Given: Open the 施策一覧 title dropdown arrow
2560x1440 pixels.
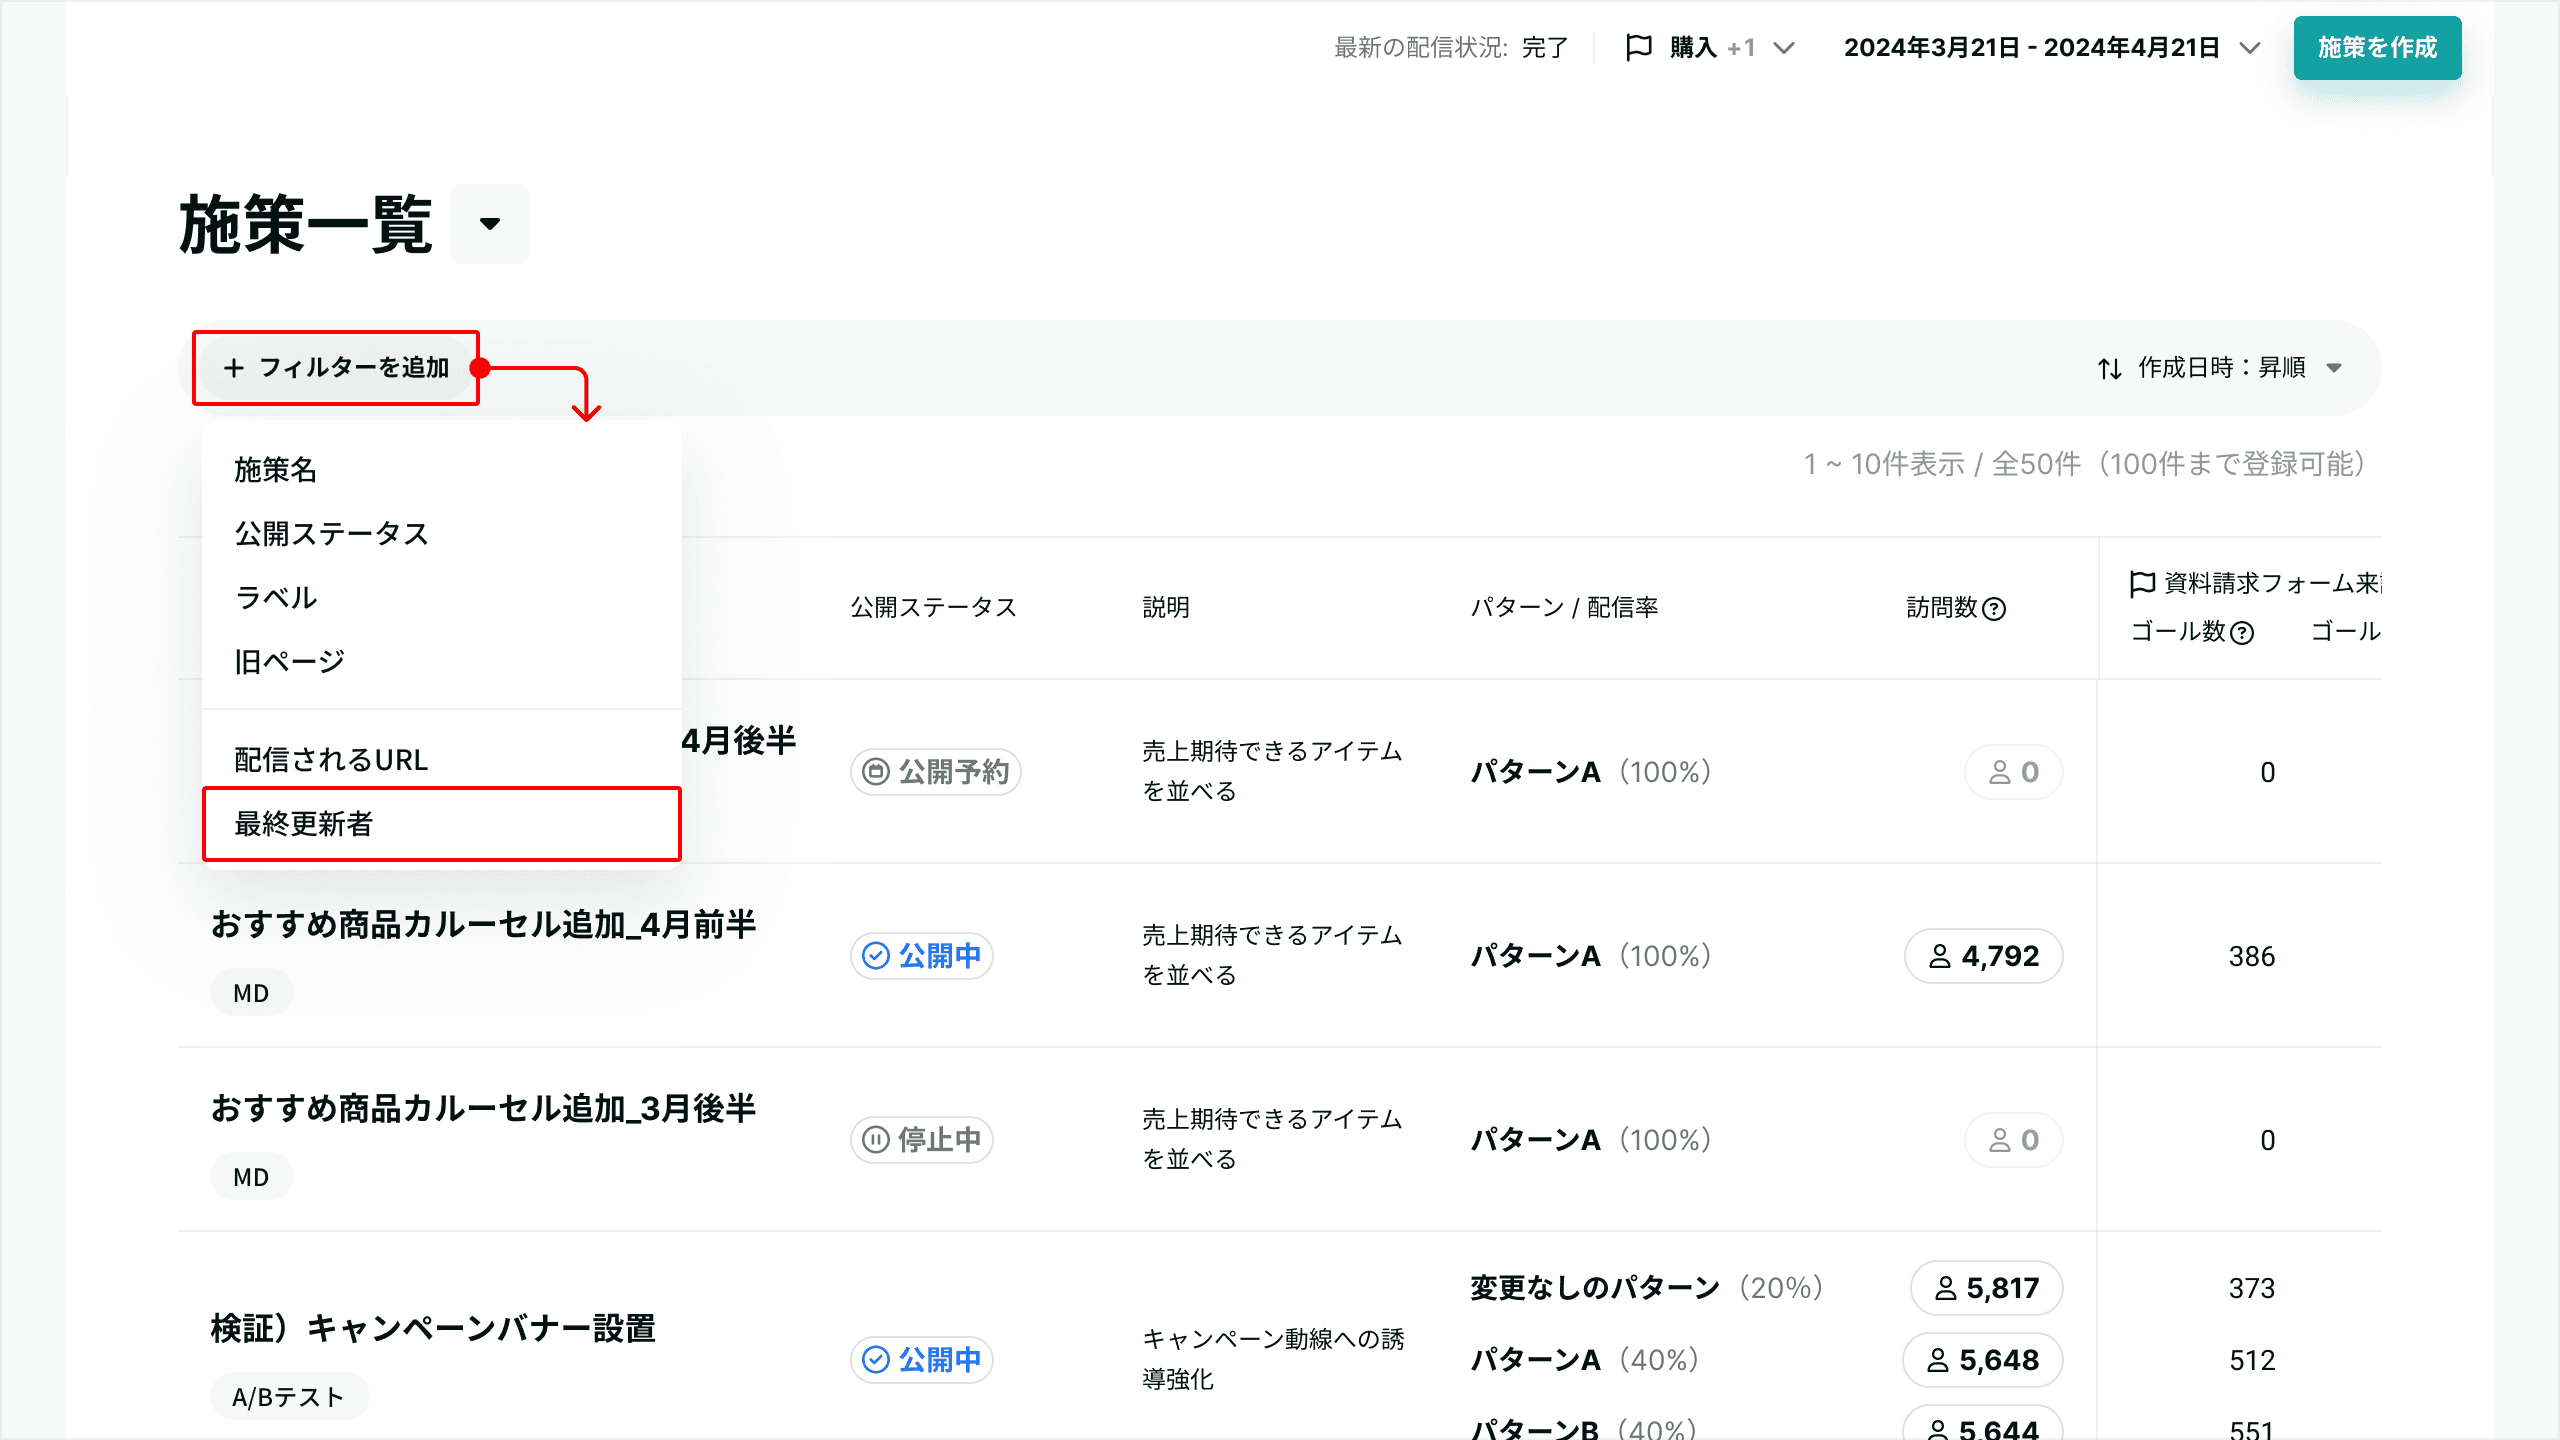Looking at the screenshot, I should (x=490, y=224).
